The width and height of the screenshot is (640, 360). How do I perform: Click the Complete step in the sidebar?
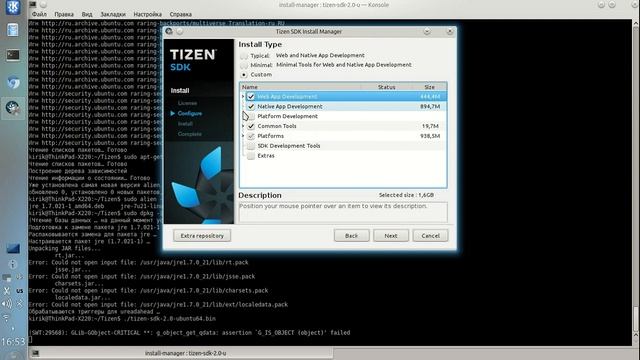(189, 133)
